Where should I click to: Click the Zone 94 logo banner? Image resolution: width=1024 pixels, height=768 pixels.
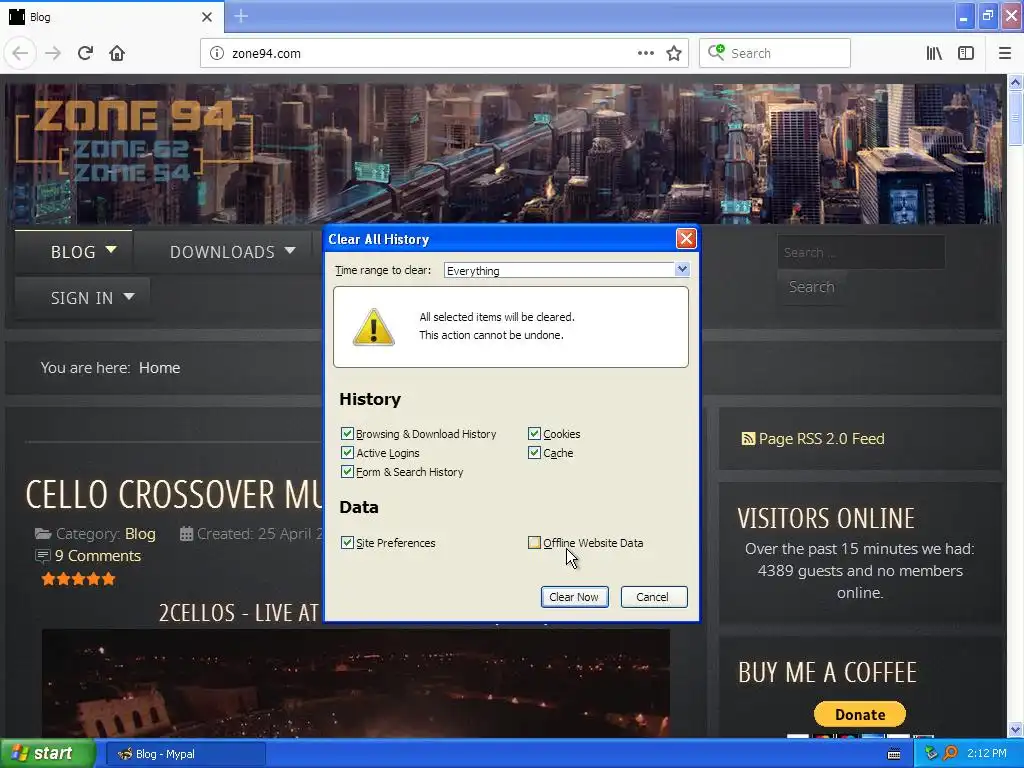click(x=134, y=140)
